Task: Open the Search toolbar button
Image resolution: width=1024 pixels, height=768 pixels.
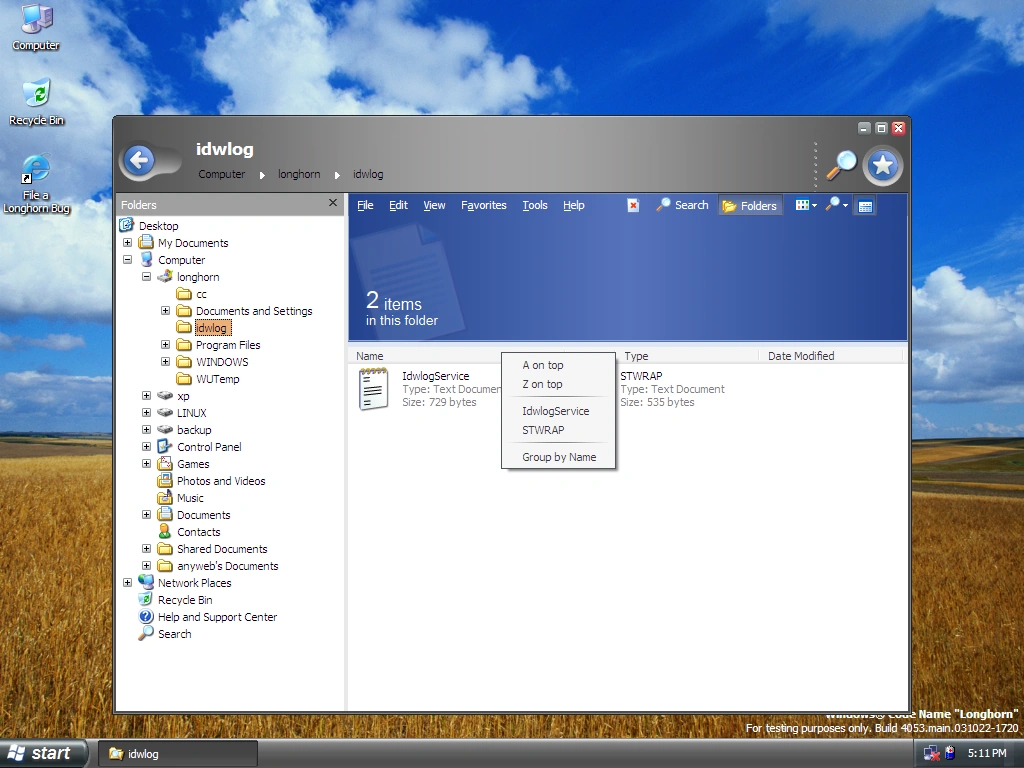Action: pyautogui.click(x=682, y=205)
